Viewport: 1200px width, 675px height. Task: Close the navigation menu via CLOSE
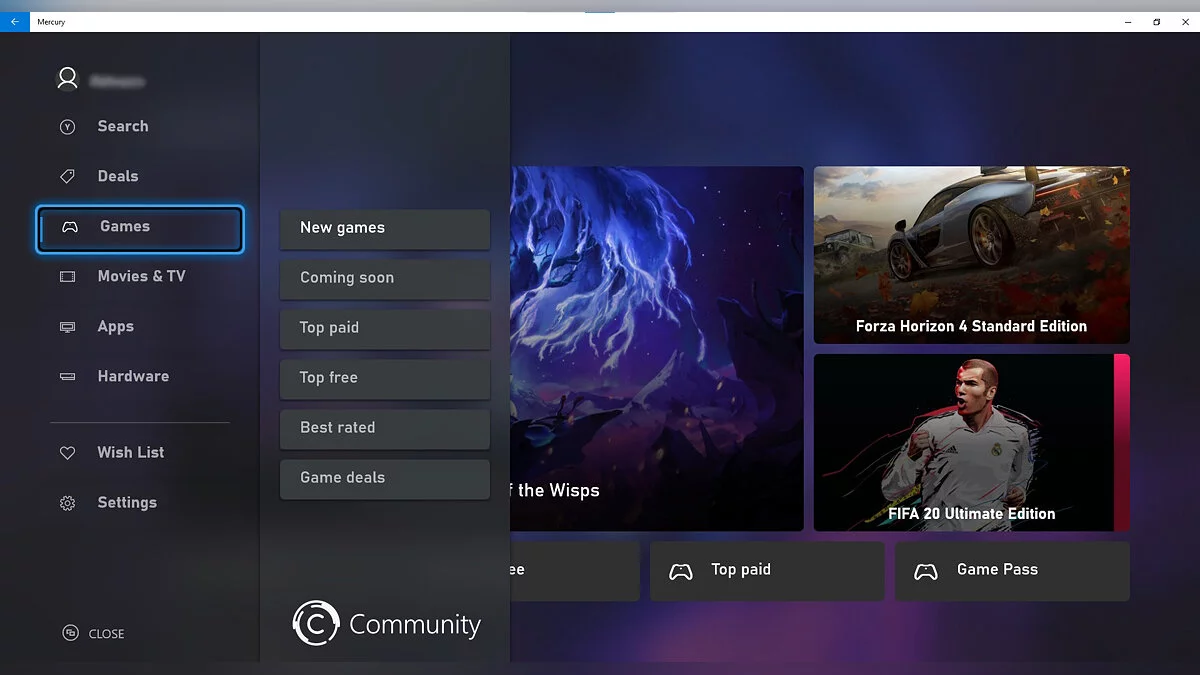[94, 633]
